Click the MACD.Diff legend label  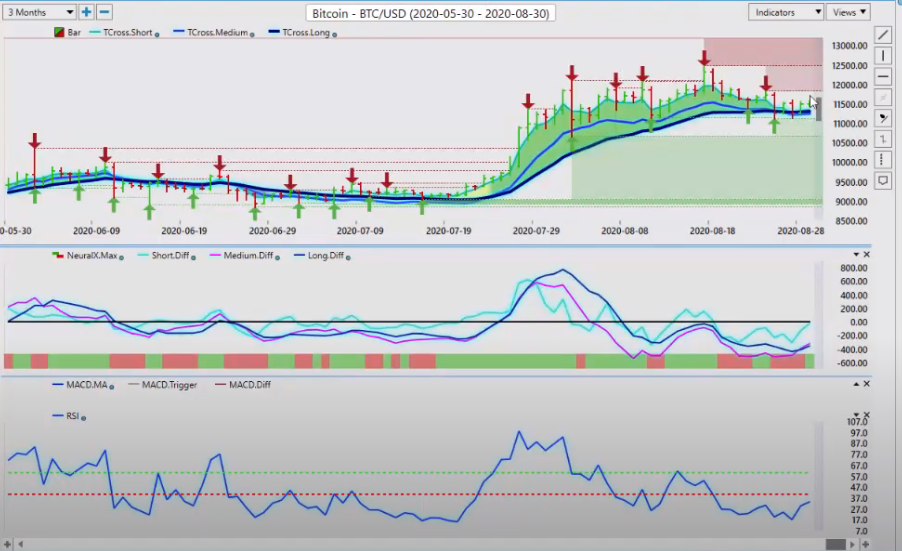[250, 385]
